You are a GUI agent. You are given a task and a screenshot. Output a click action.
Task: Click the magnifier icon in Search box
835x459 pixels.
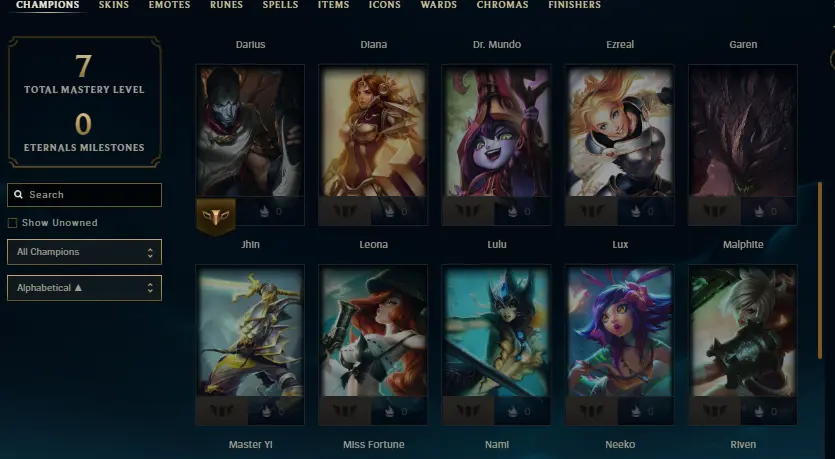[18, 195]
